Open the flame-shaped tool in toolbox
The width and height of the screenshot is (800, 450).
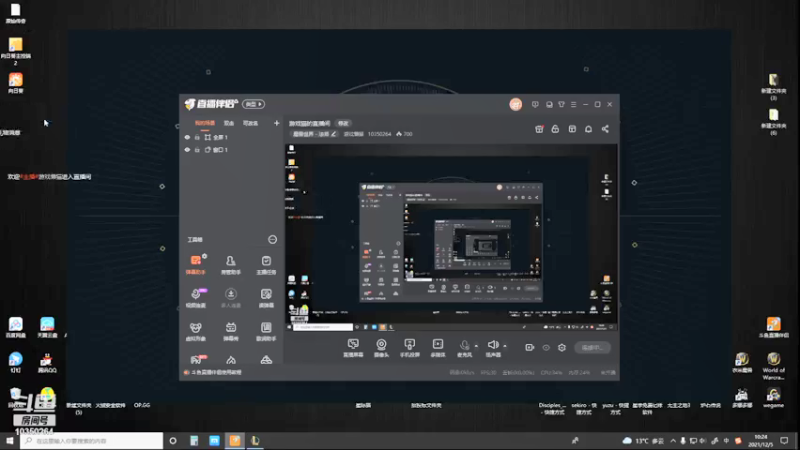click(231, 360)
